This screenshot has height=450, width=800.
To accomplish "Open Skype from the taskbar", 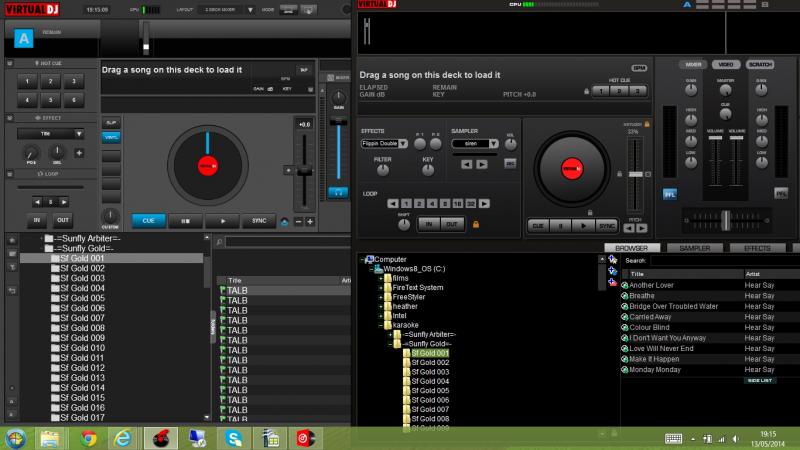I will point(233,439).
